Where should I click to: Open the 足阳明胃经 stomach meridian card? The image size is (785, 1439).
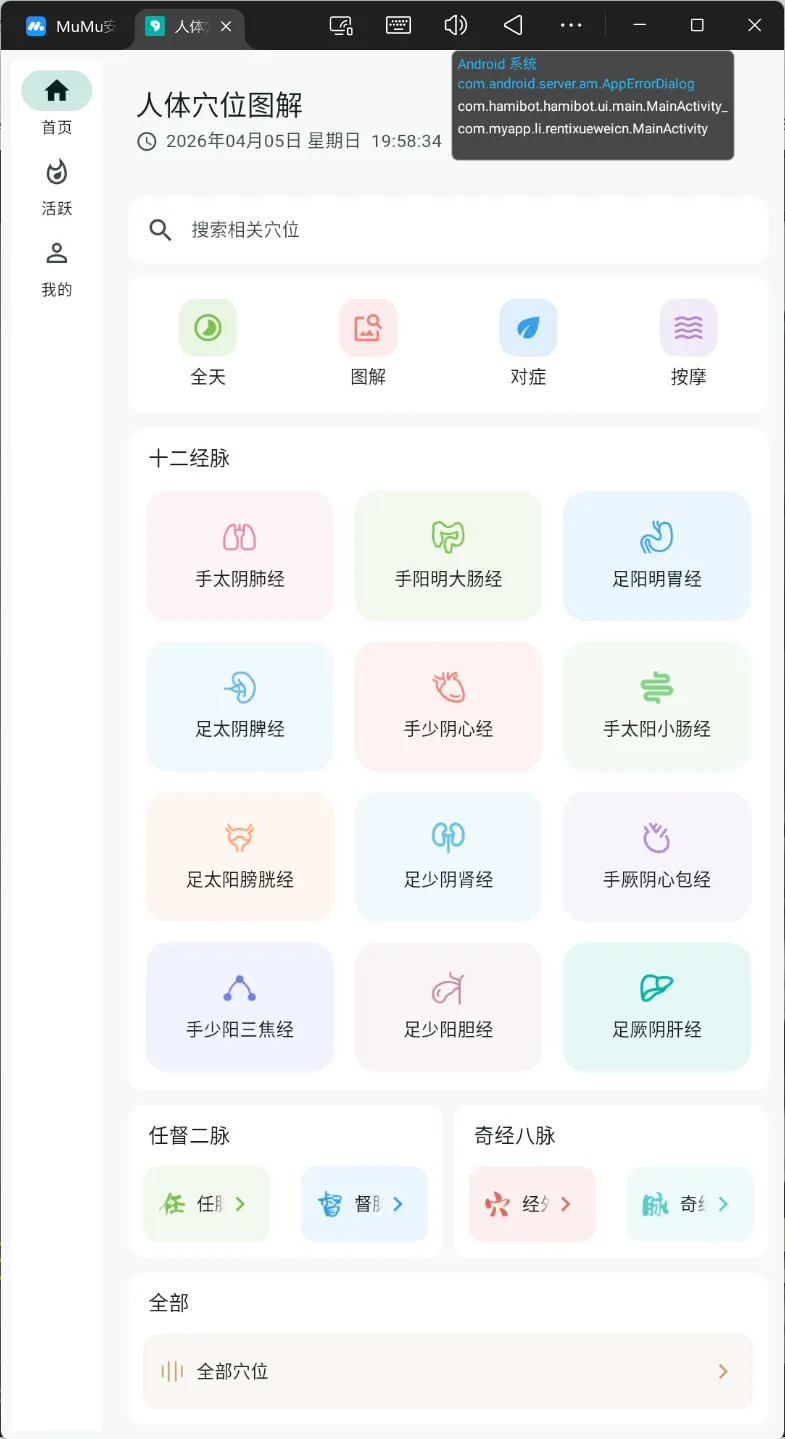[x=657, y=556]
